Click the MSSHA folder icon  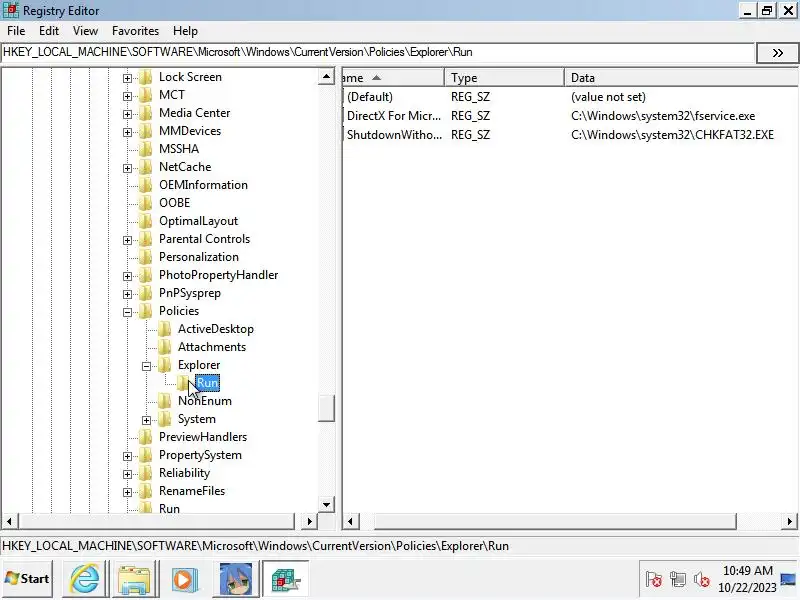coord(146,149)
